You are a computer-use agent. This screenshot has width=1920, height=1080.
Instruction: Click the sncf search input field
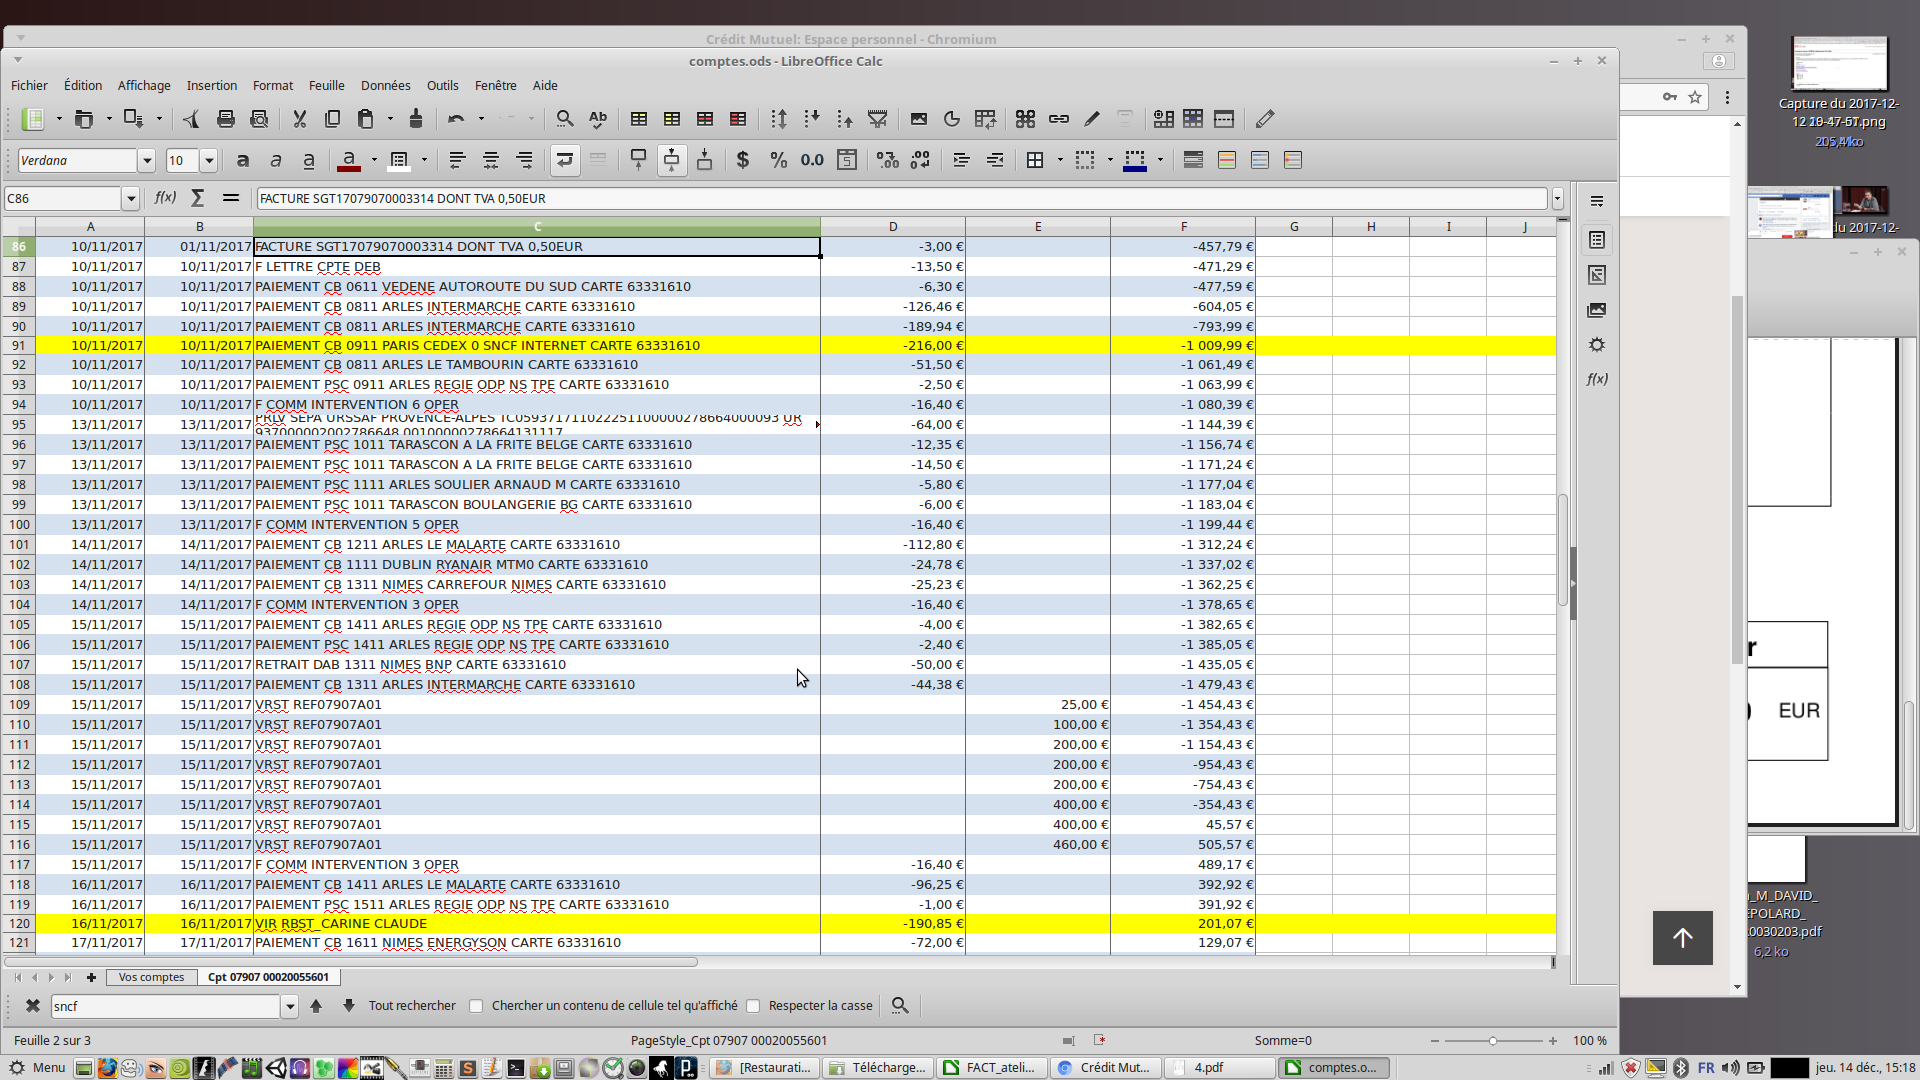[x=165, y=1006]
